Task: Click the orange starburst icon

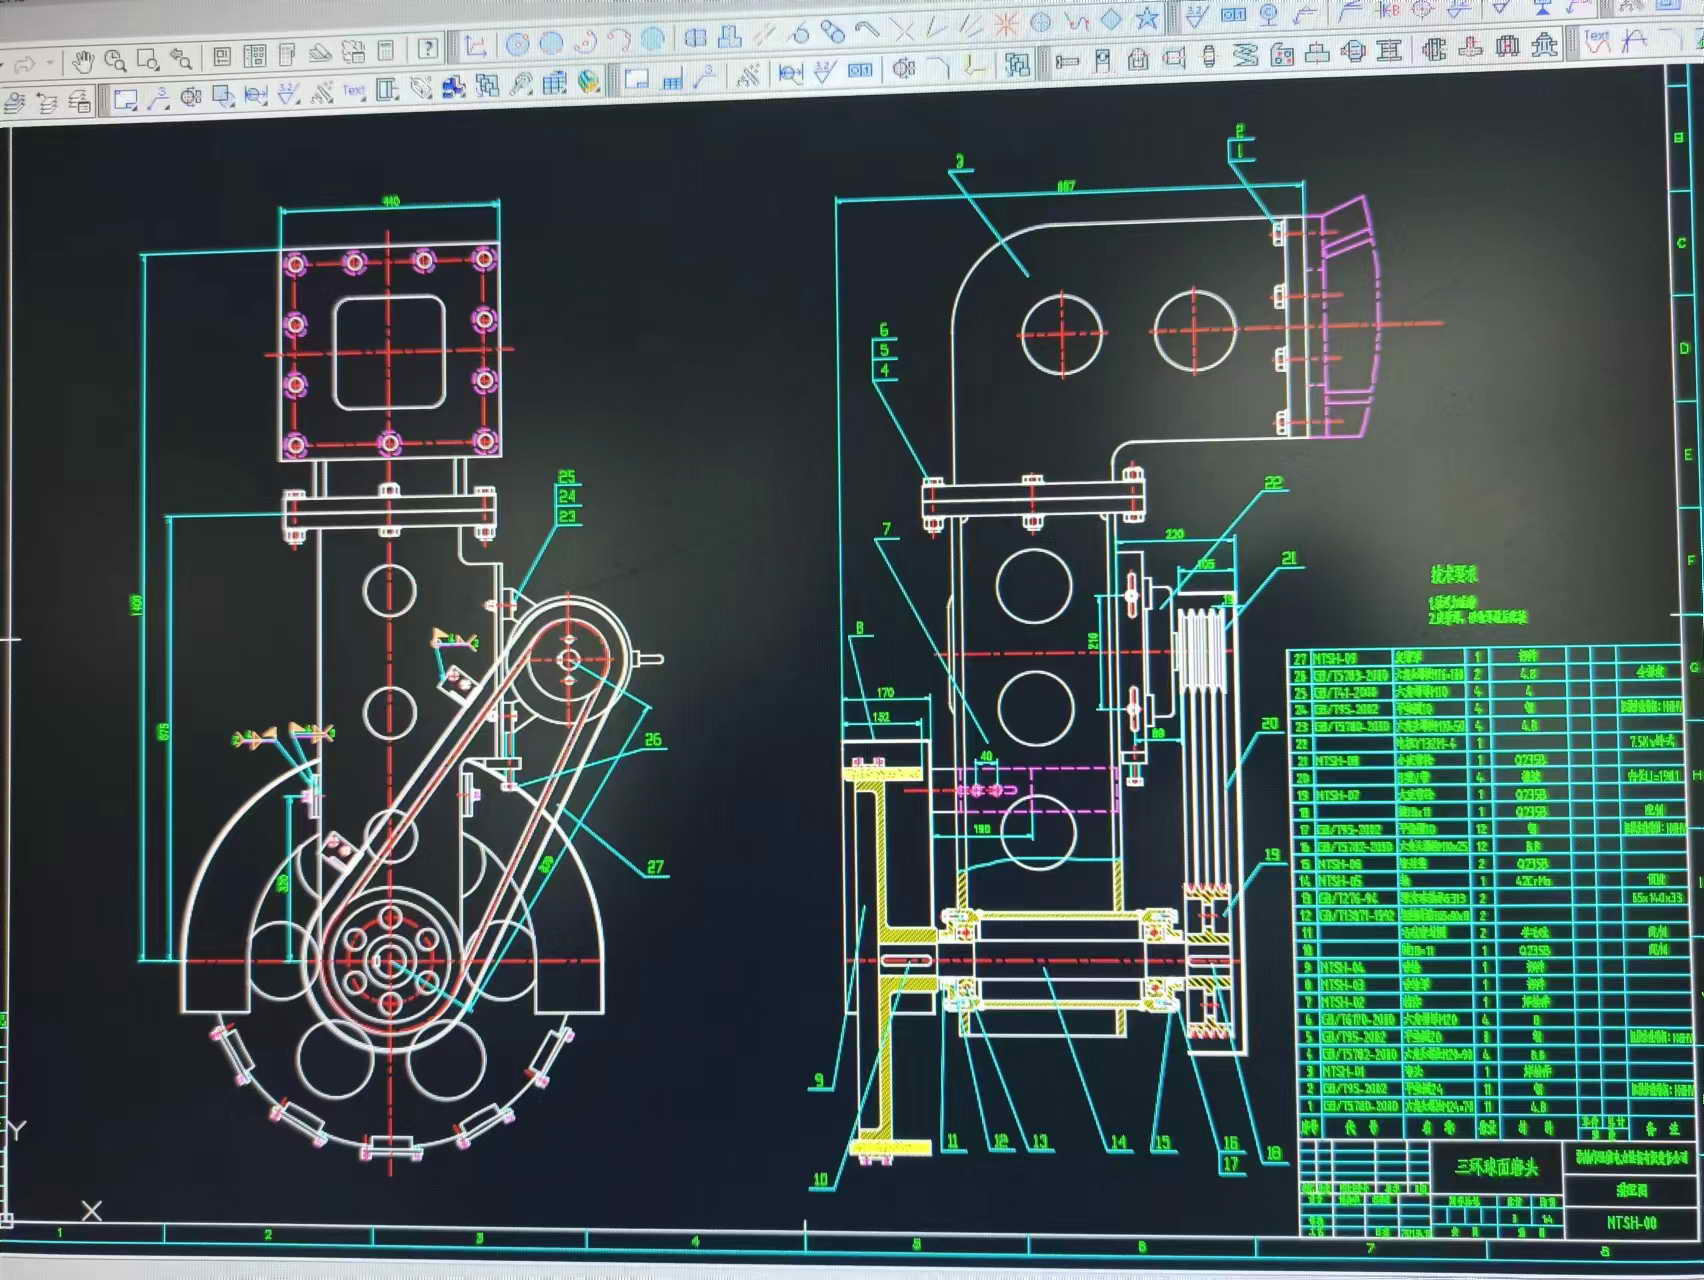Action: [x=1005, y=26]
